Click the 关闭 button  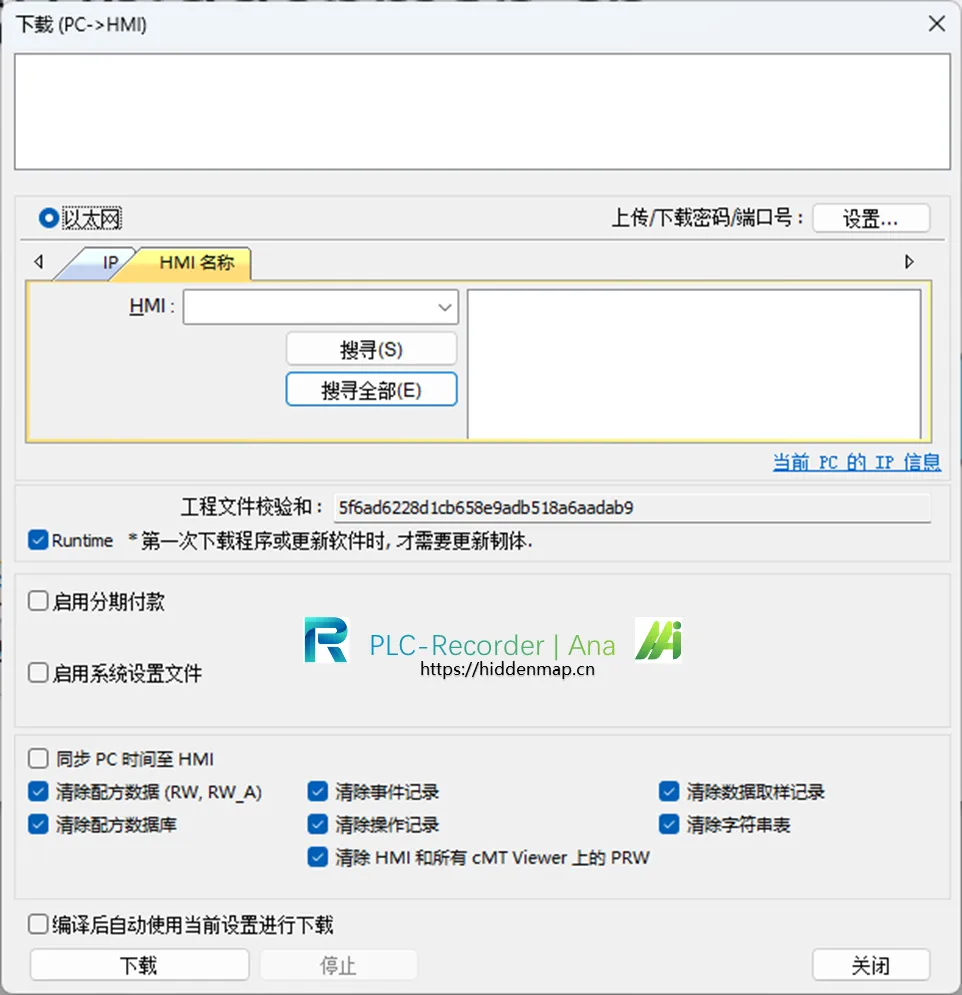[871, 965]
